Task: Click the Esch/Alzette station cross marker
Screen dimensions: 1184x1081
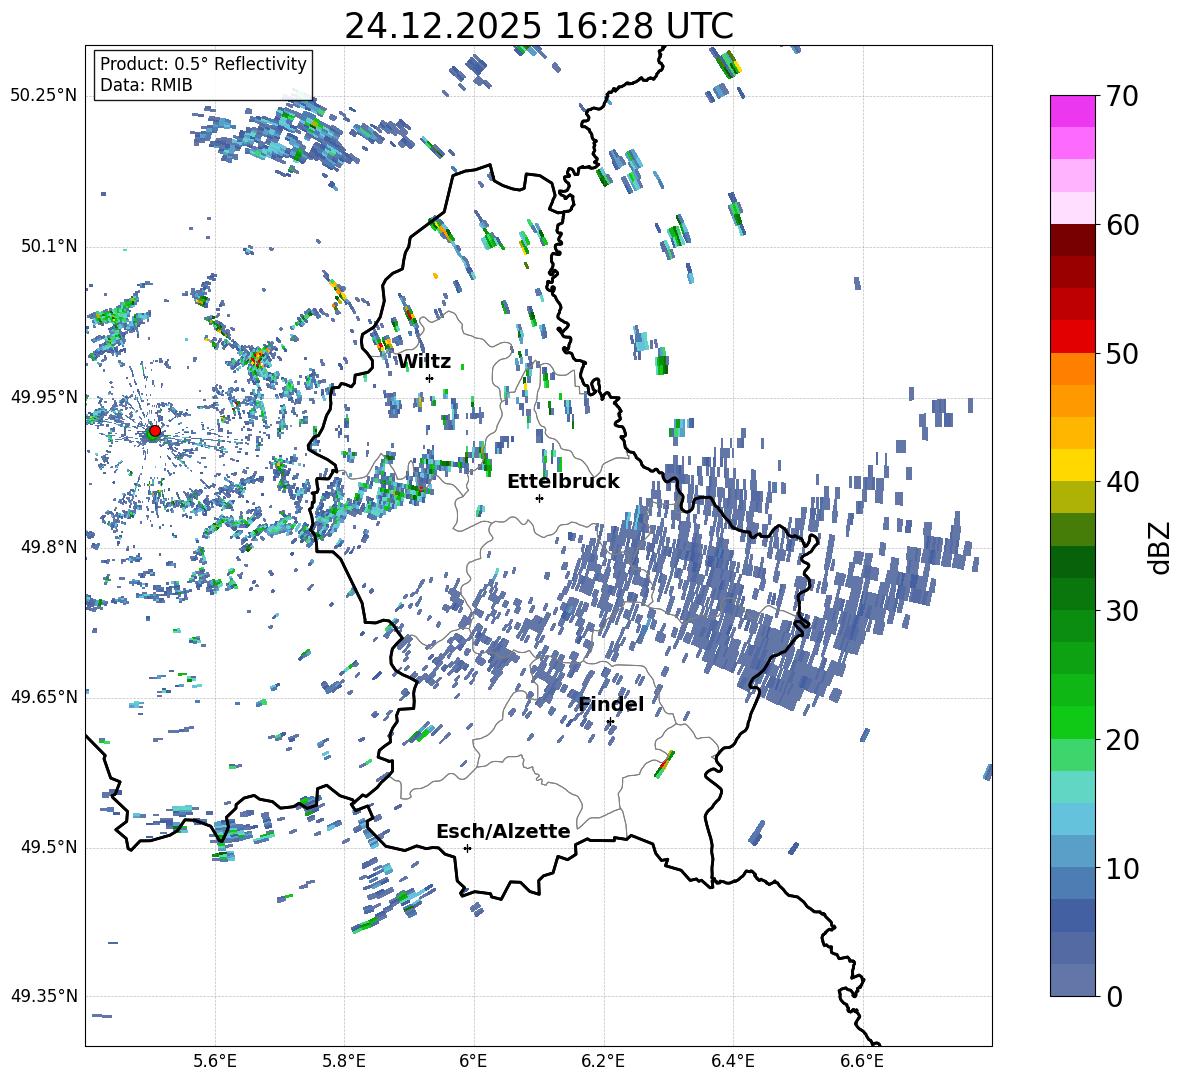Action: (467, 848)
